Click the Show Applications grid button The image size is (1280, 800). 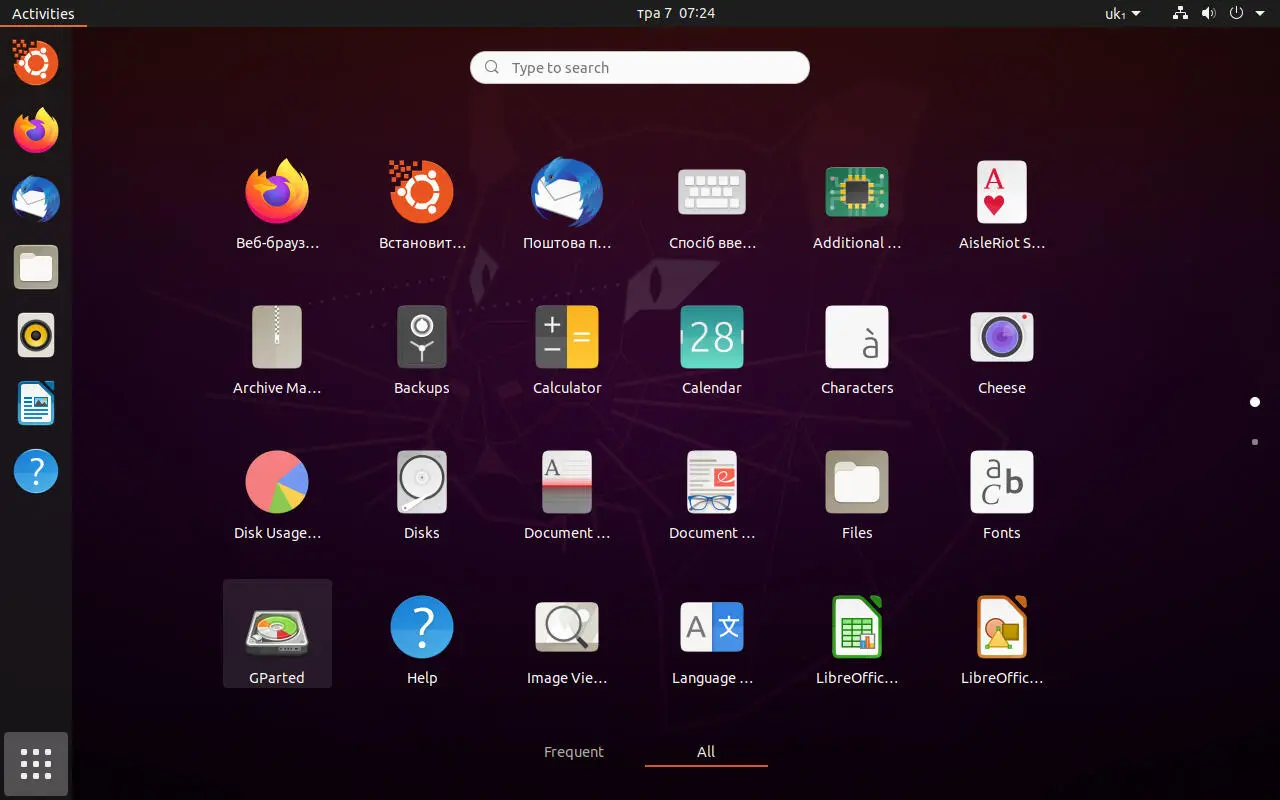click(x=36, y=764)
